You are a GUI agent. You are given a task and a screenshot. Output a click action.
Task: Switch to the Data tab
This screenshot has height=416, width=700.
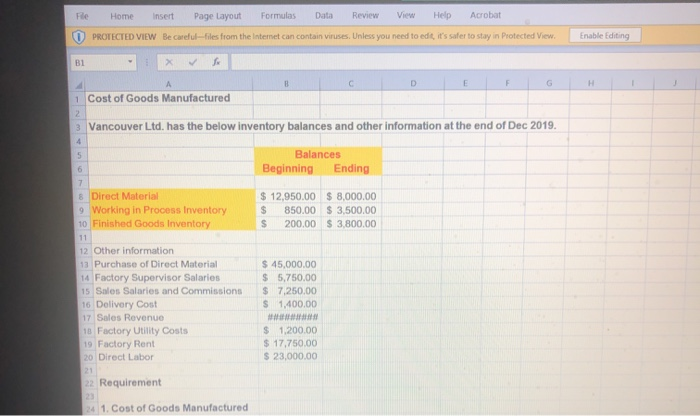pos(324,16)
